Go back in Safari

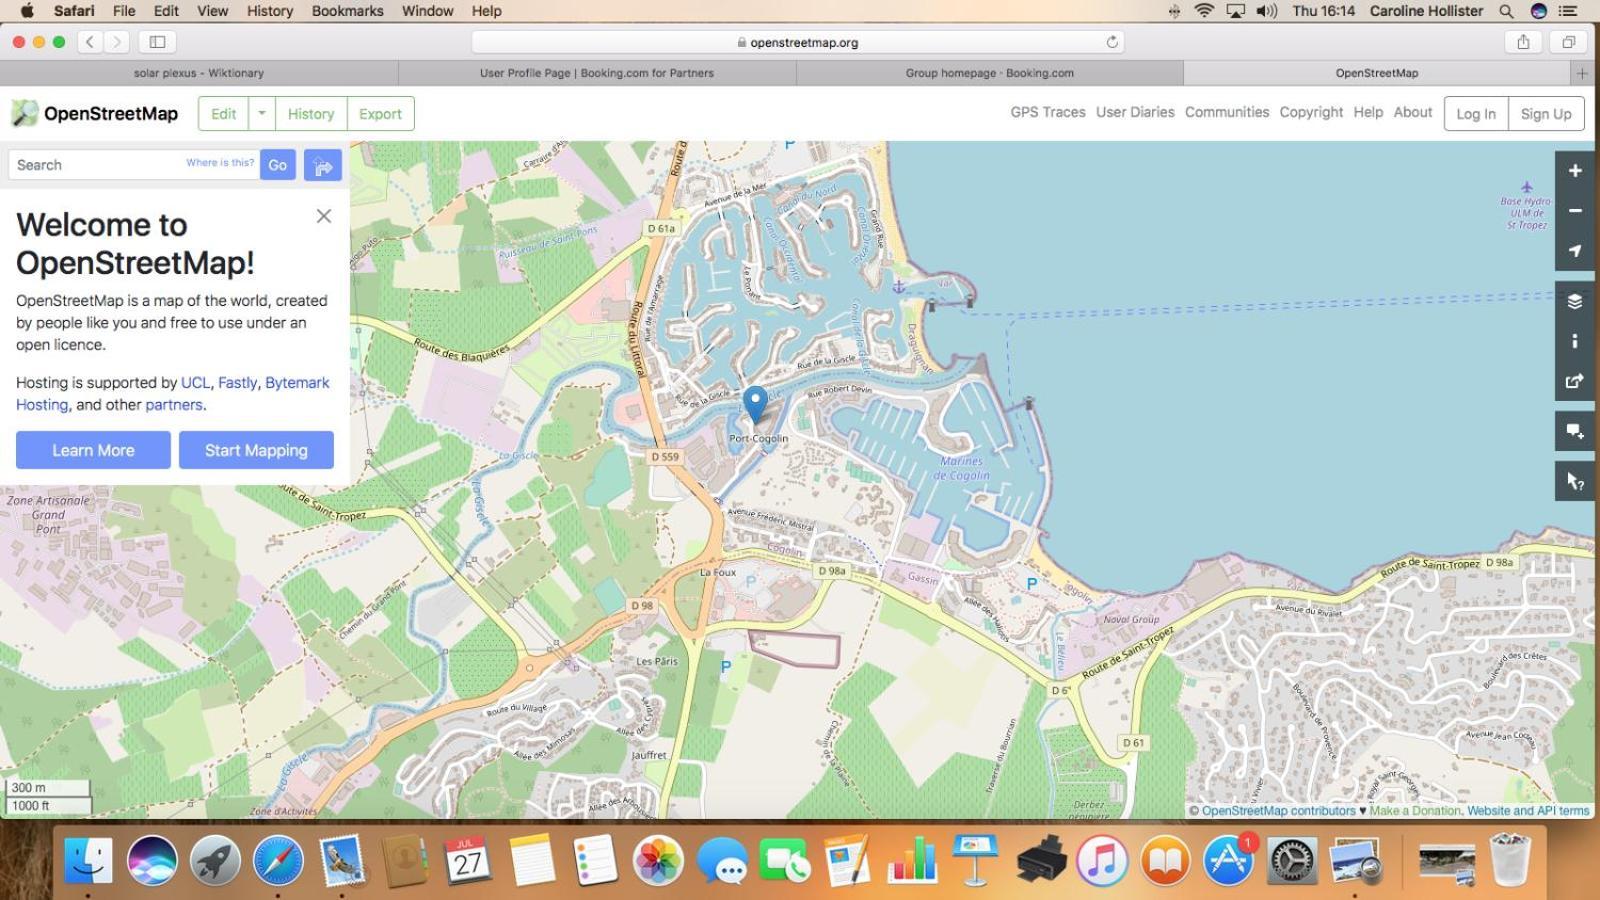pos(90,42)
